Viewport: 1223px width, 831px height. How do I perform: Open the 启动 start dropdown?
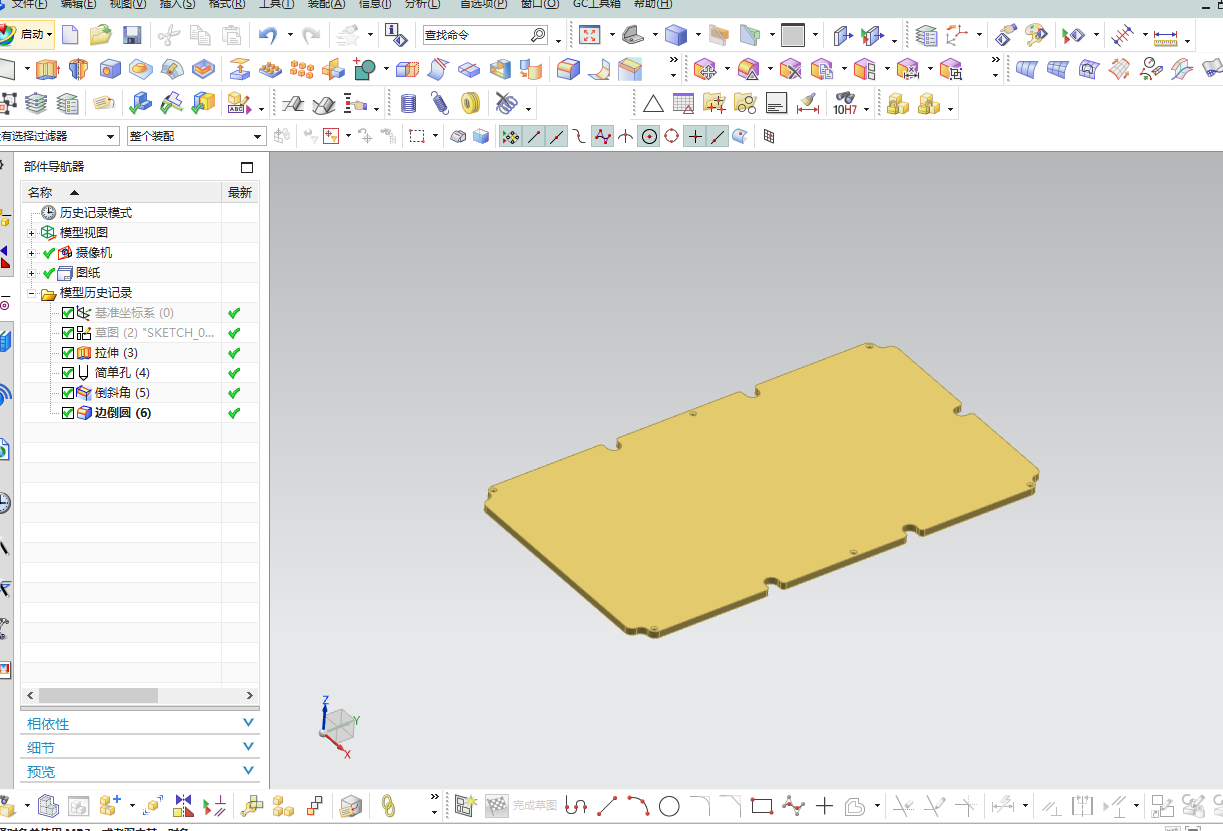[x=28, y=35]
